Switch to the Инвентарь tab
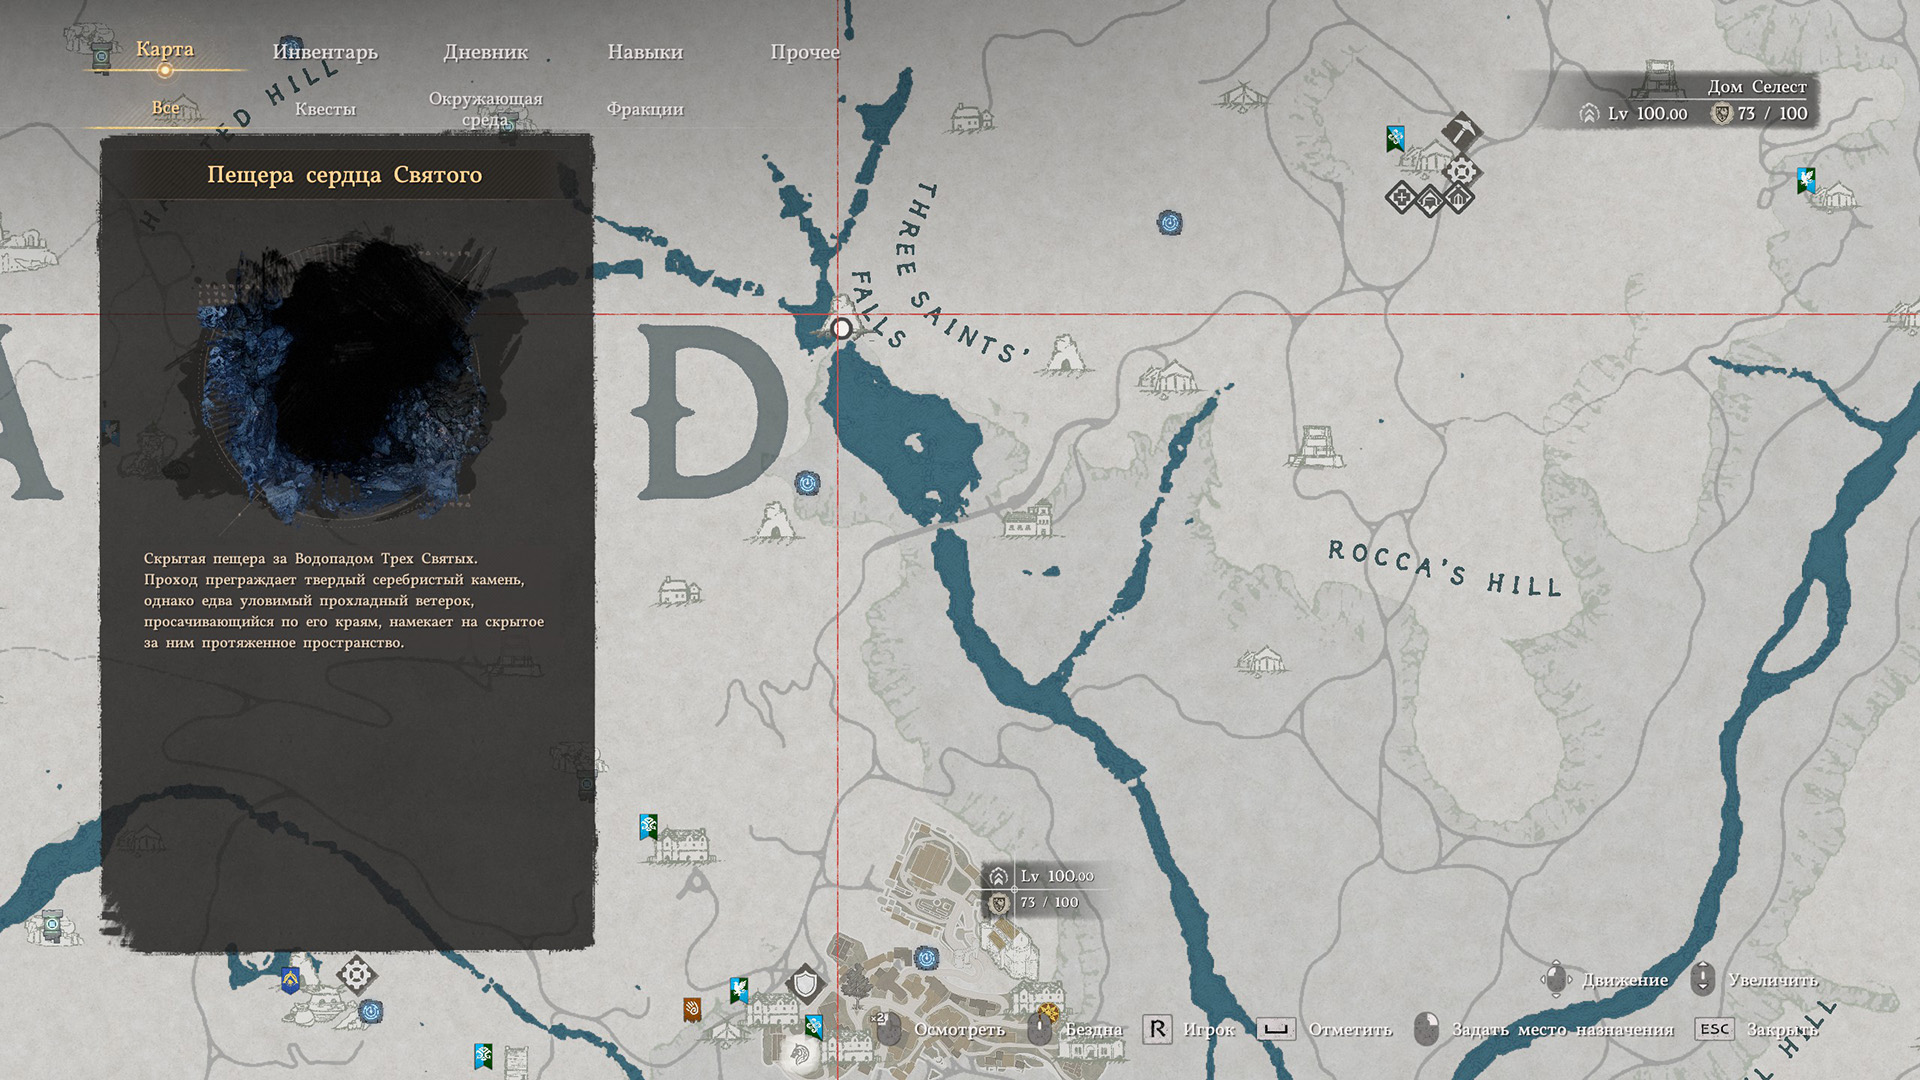The image size is (1920, 1080). coord(325,51)
